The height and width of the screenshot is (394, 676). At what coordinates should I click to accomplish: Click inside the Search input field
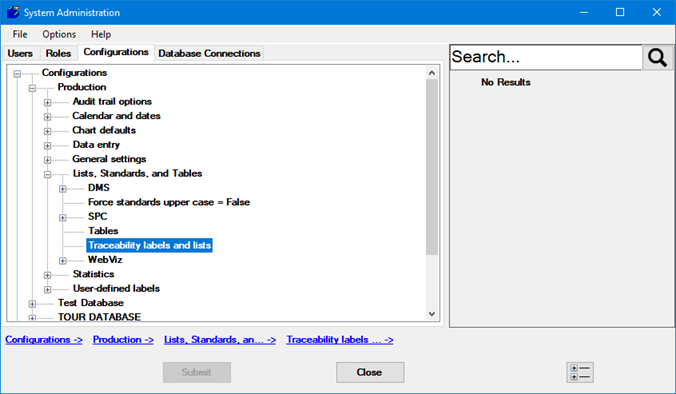click(546, 57)
